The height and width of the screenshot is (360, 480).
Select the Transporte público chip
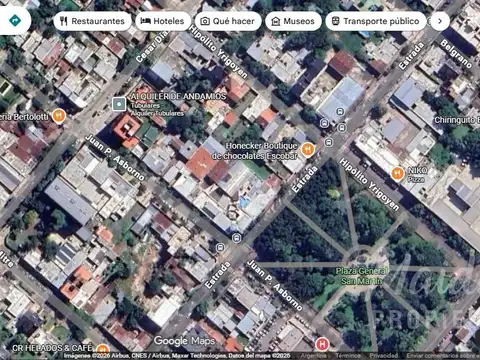[x=376, y=21]
